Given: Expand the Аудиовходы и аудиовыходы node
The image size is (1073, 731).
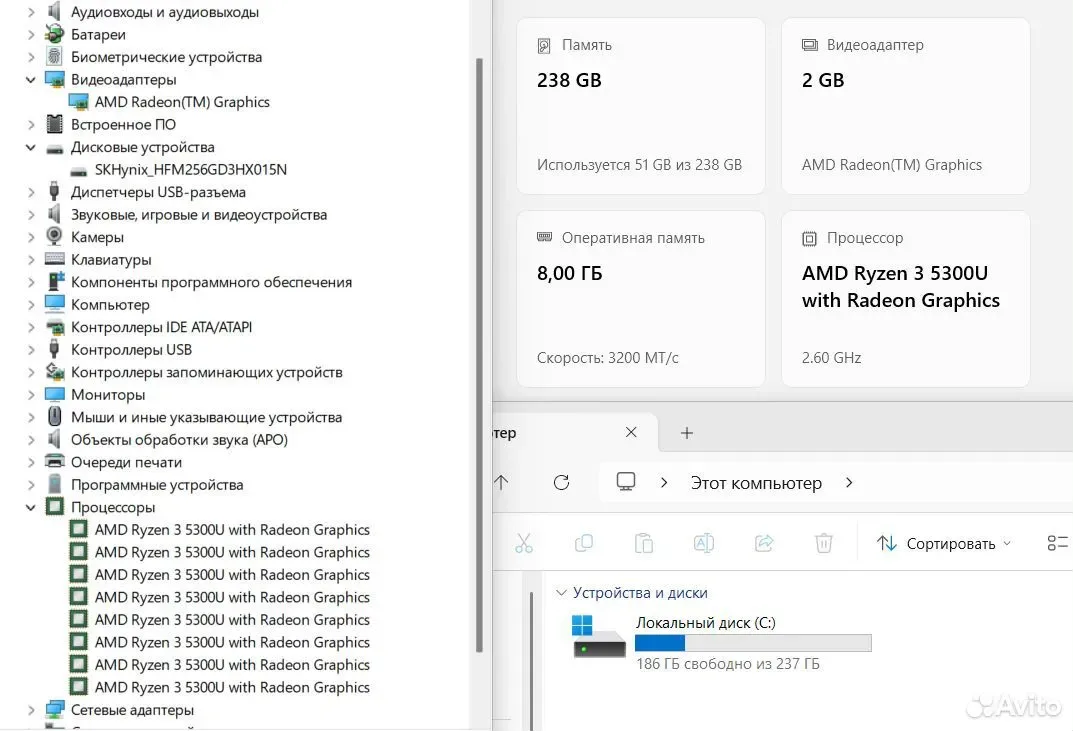Looking at the screenshot, I should click(31, 12).
